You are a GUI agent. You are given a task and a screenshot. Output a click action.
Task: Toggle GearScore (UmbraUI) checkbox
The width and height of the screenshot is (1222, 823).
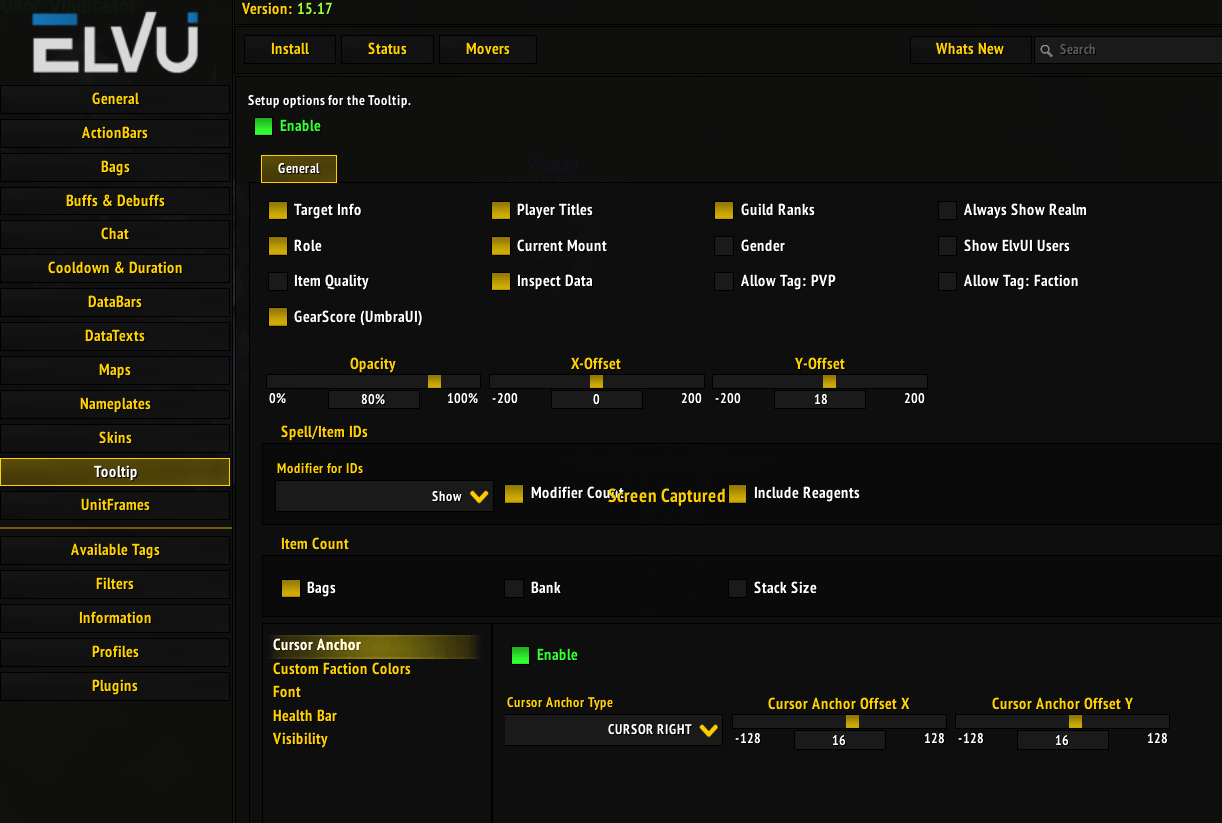click(x=278, y=317)
